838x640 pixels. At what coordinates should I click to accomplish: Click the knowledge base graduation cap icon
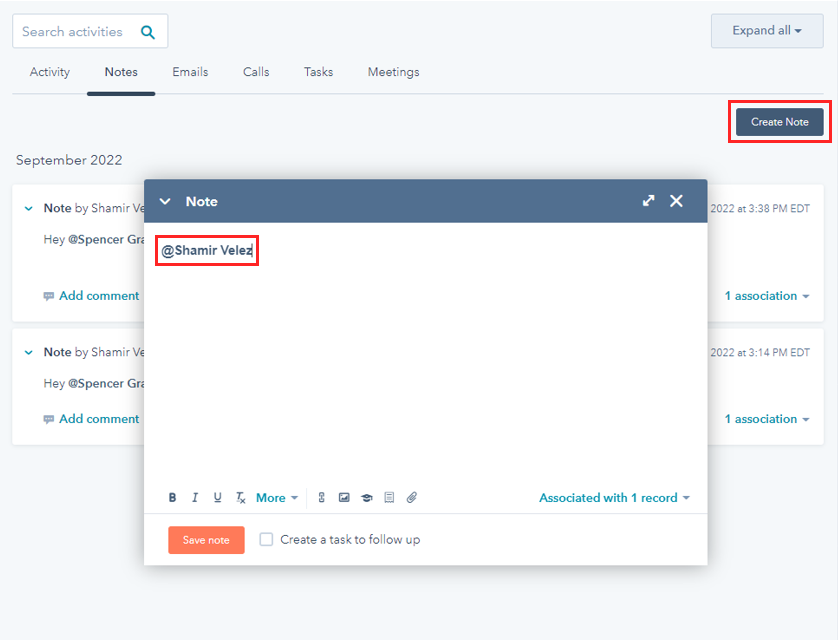[367, 498]
